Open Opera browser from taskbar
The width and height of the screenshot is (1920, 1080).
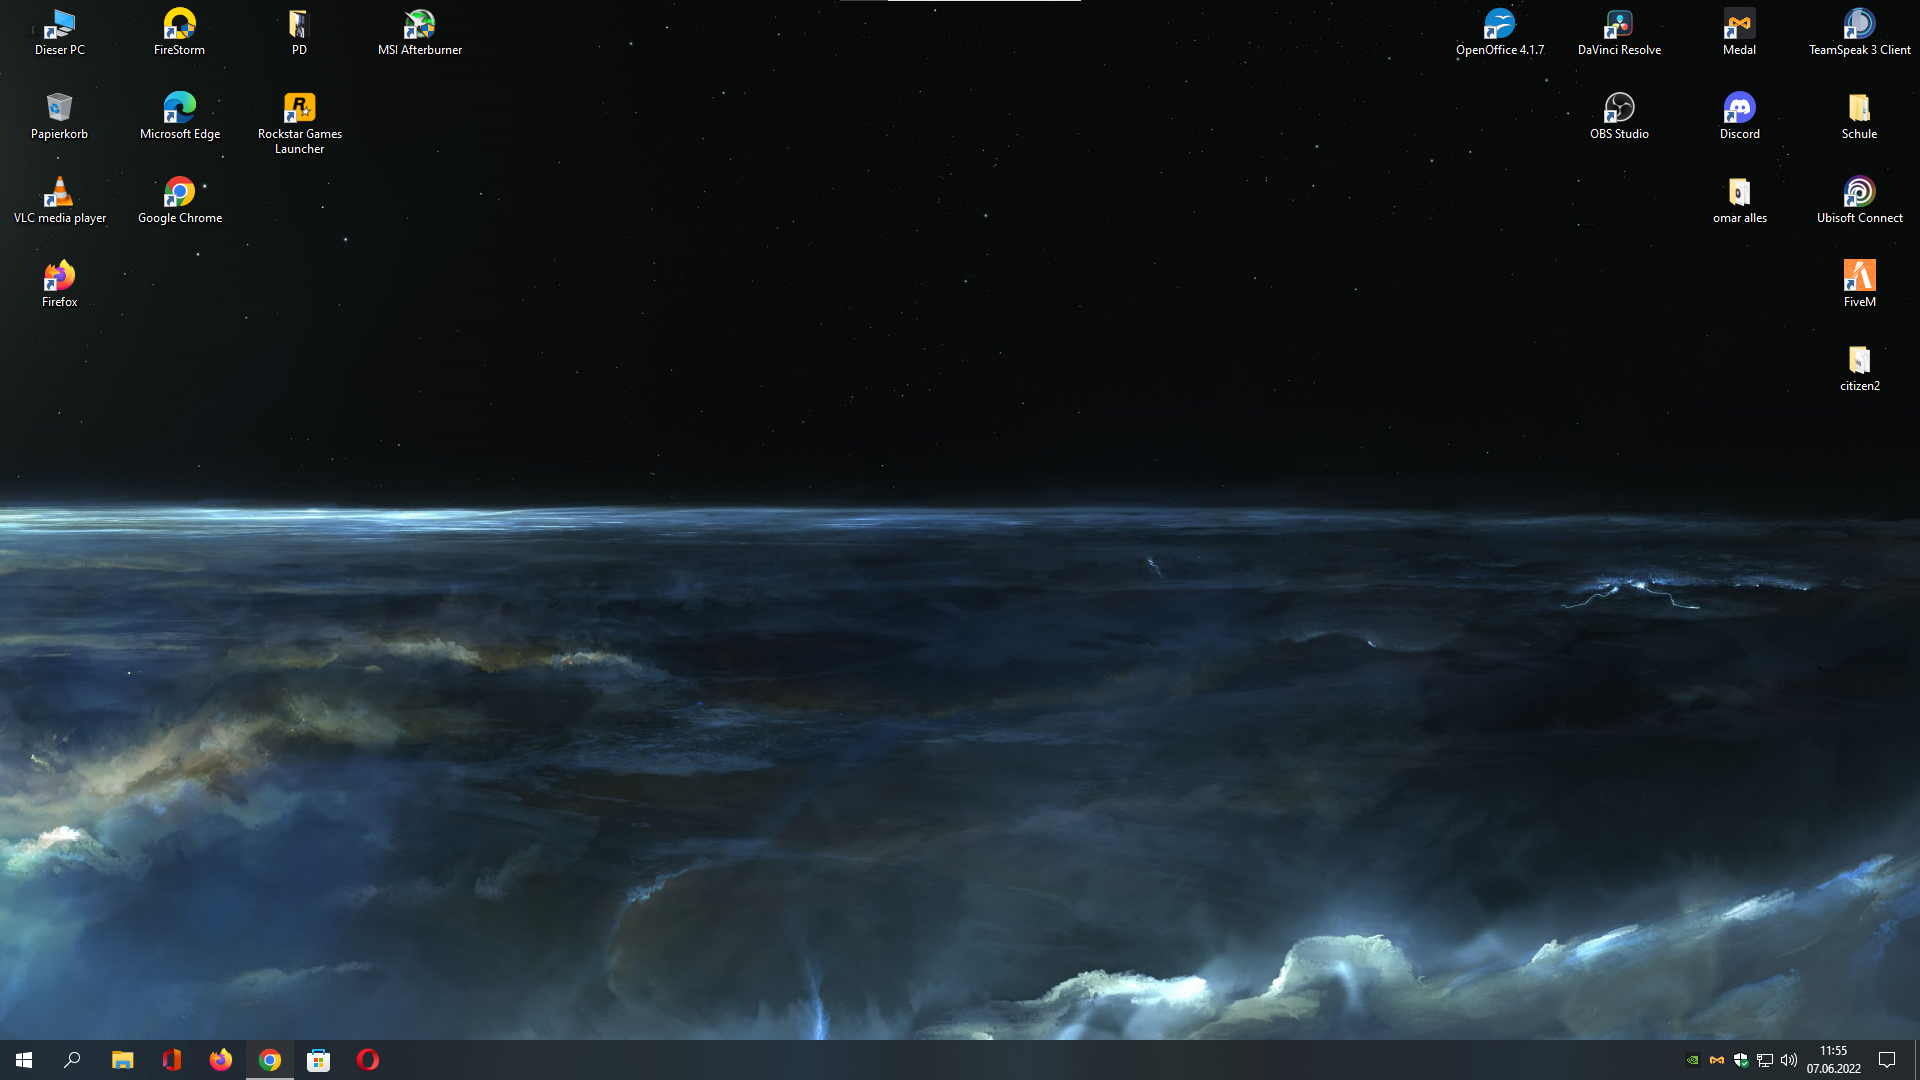click(368, 1060)
